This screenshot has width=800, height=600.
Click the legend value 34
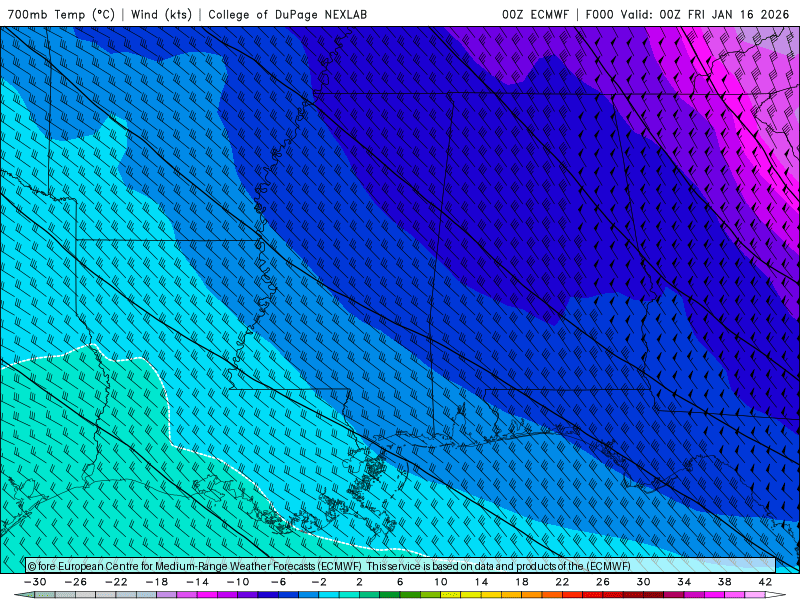(684, 582)
